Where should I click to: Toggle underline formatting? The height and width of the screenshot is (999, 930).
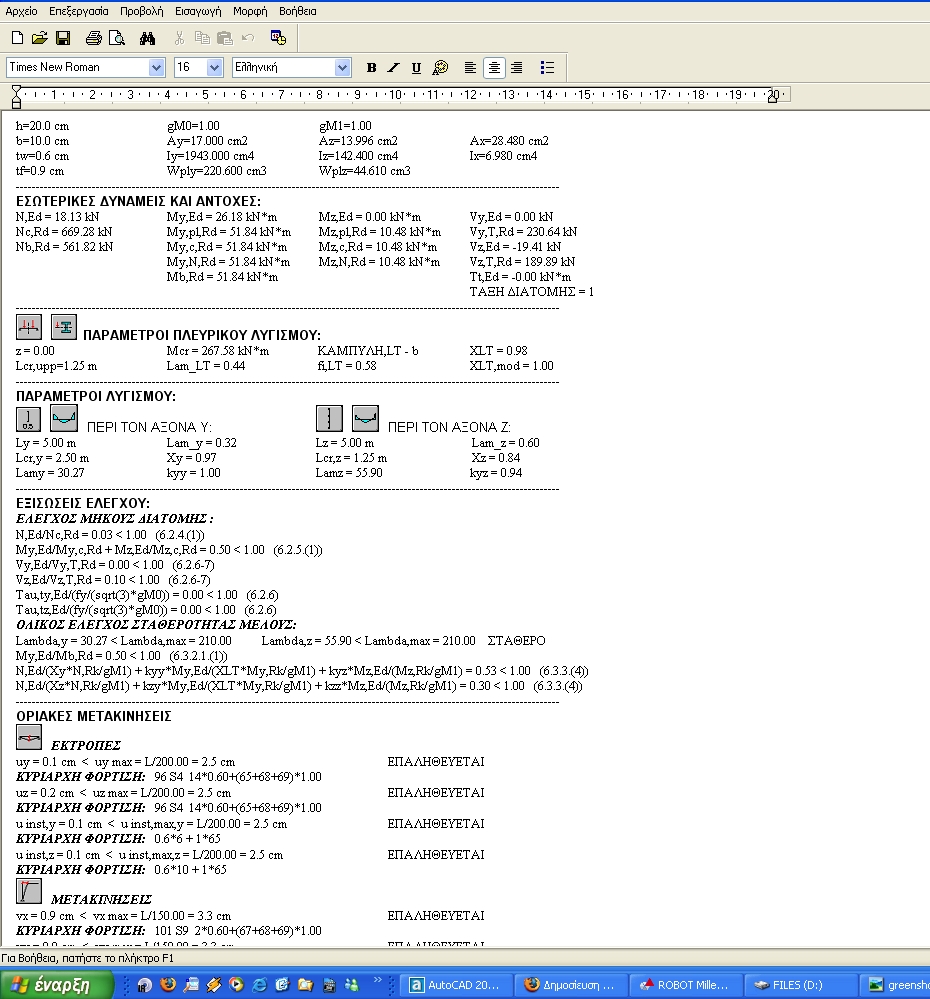[416, 68]
